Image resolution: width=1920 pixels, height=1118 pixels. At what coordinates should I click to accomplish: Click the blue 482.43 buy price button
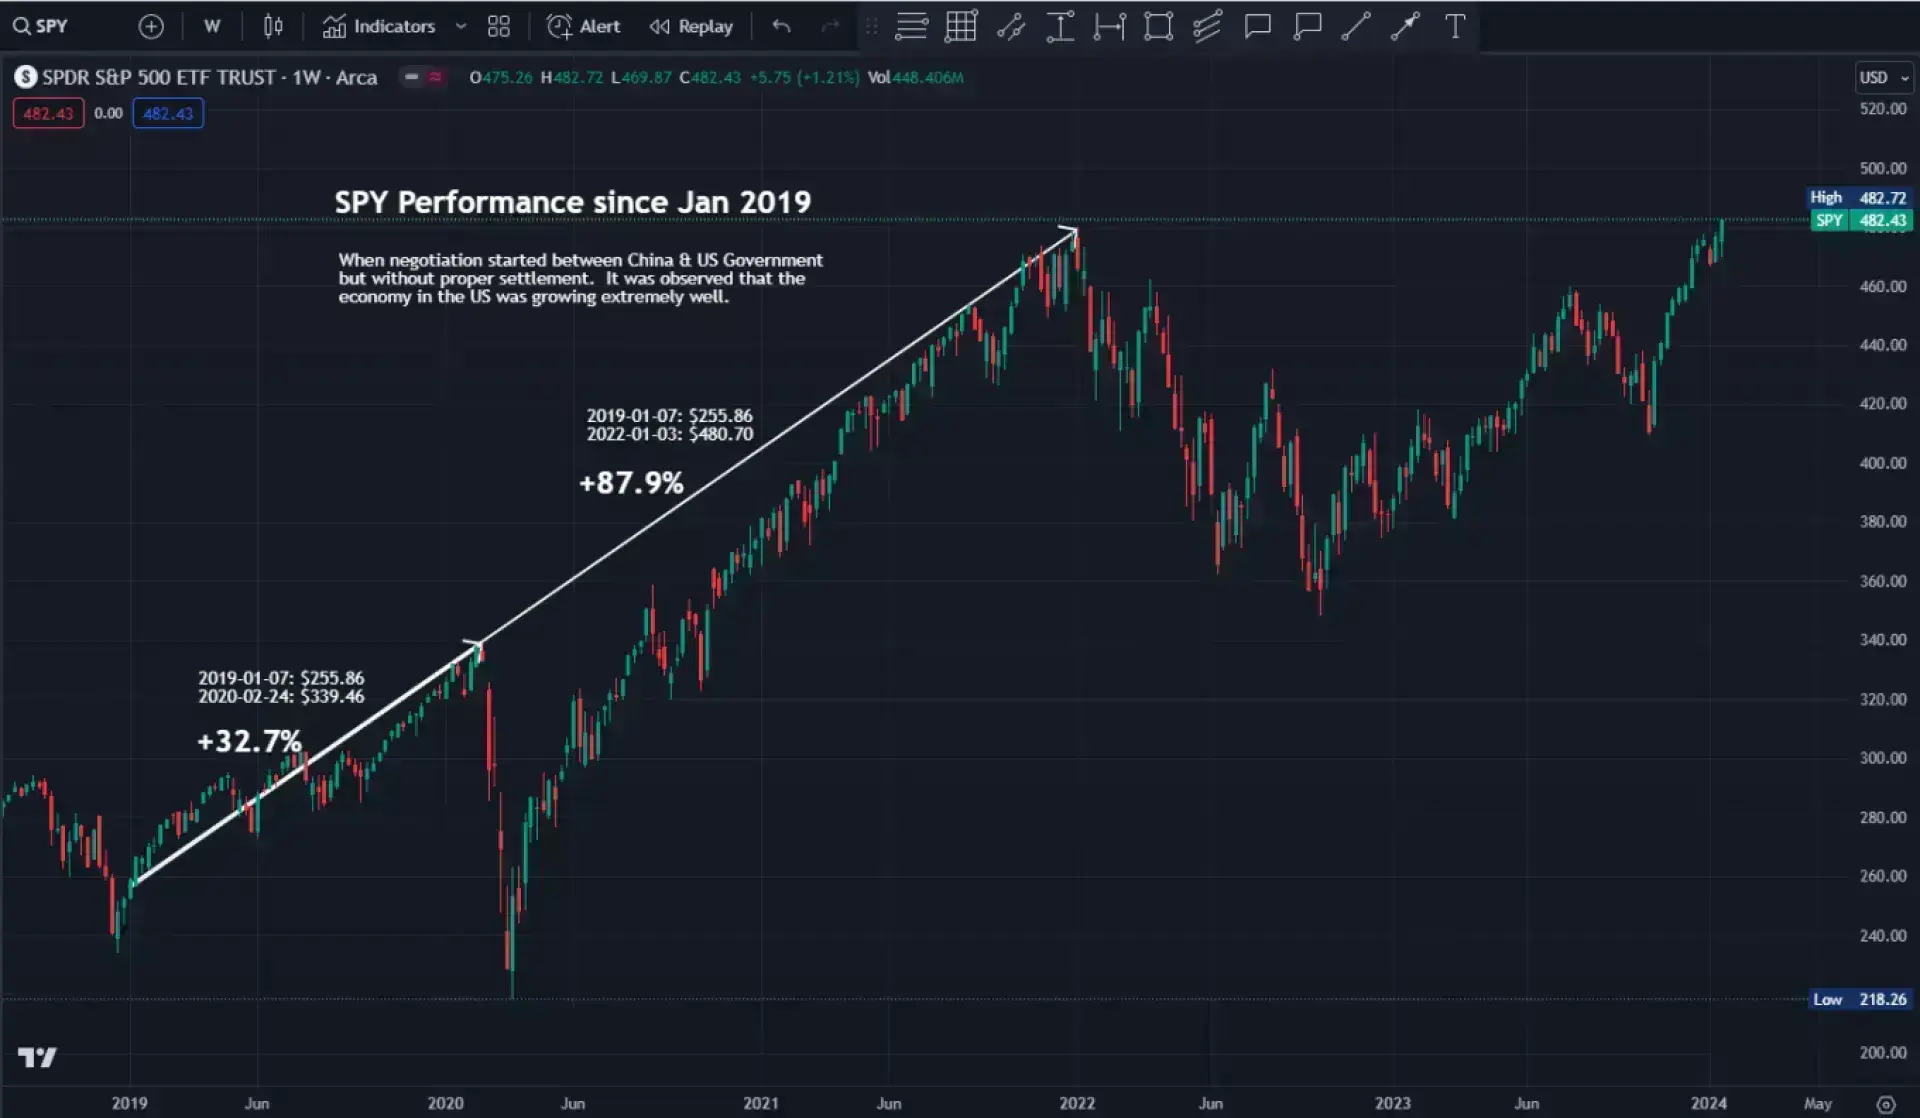tap(168, 113)
